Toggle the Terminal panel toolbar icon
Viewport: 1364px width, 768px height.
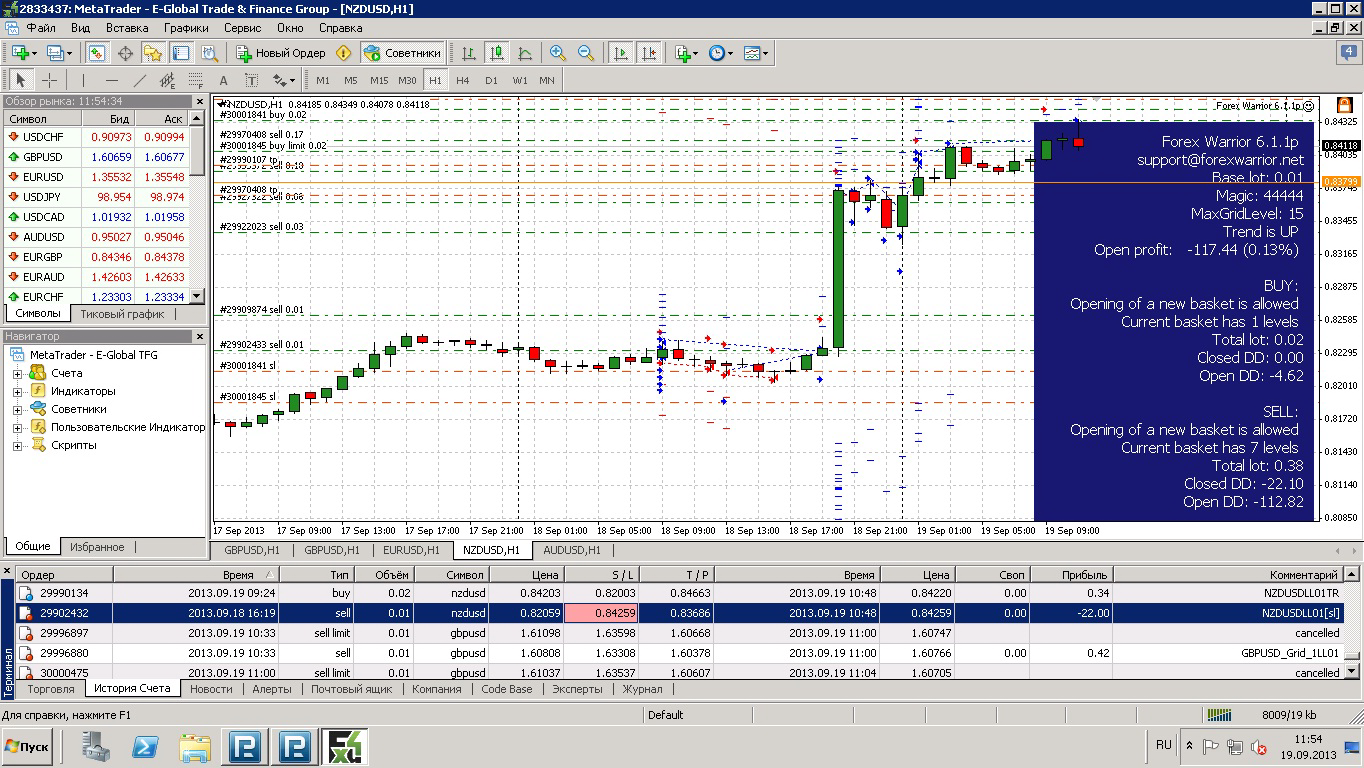[181, 53]
